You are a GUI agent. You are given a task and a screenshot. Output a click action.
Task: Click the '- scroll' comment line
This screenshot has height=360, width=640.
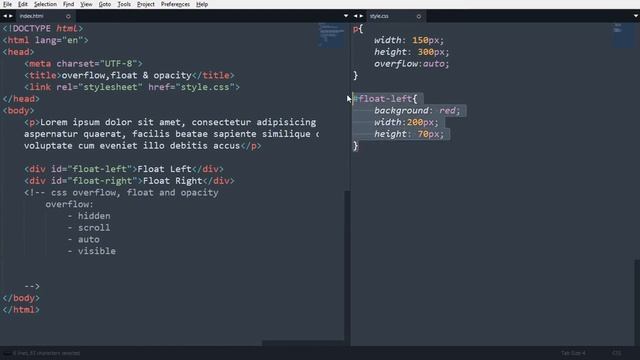[x=89, y=228]
